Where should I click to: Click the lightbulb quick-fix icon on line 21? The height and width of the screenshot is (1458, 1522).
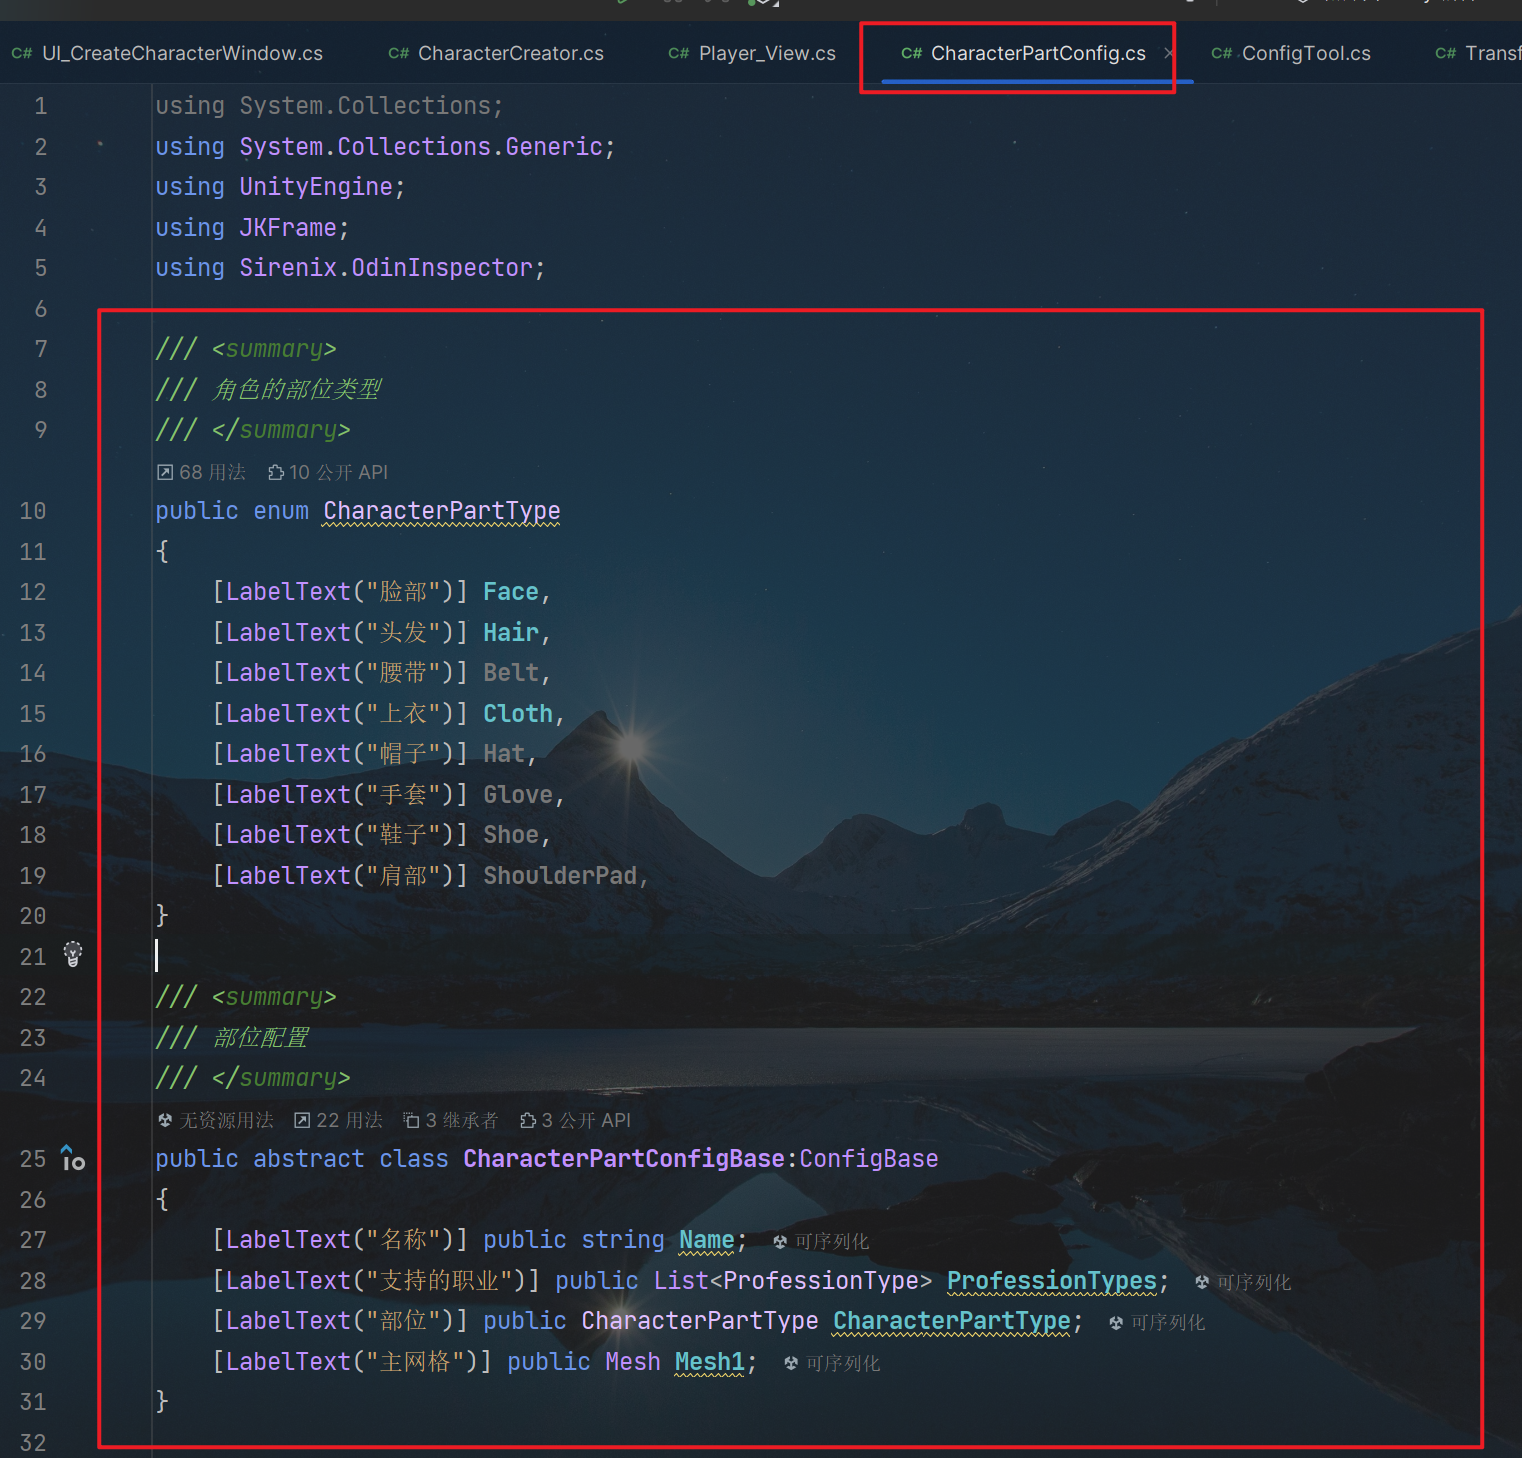click(x=73, y=954)
